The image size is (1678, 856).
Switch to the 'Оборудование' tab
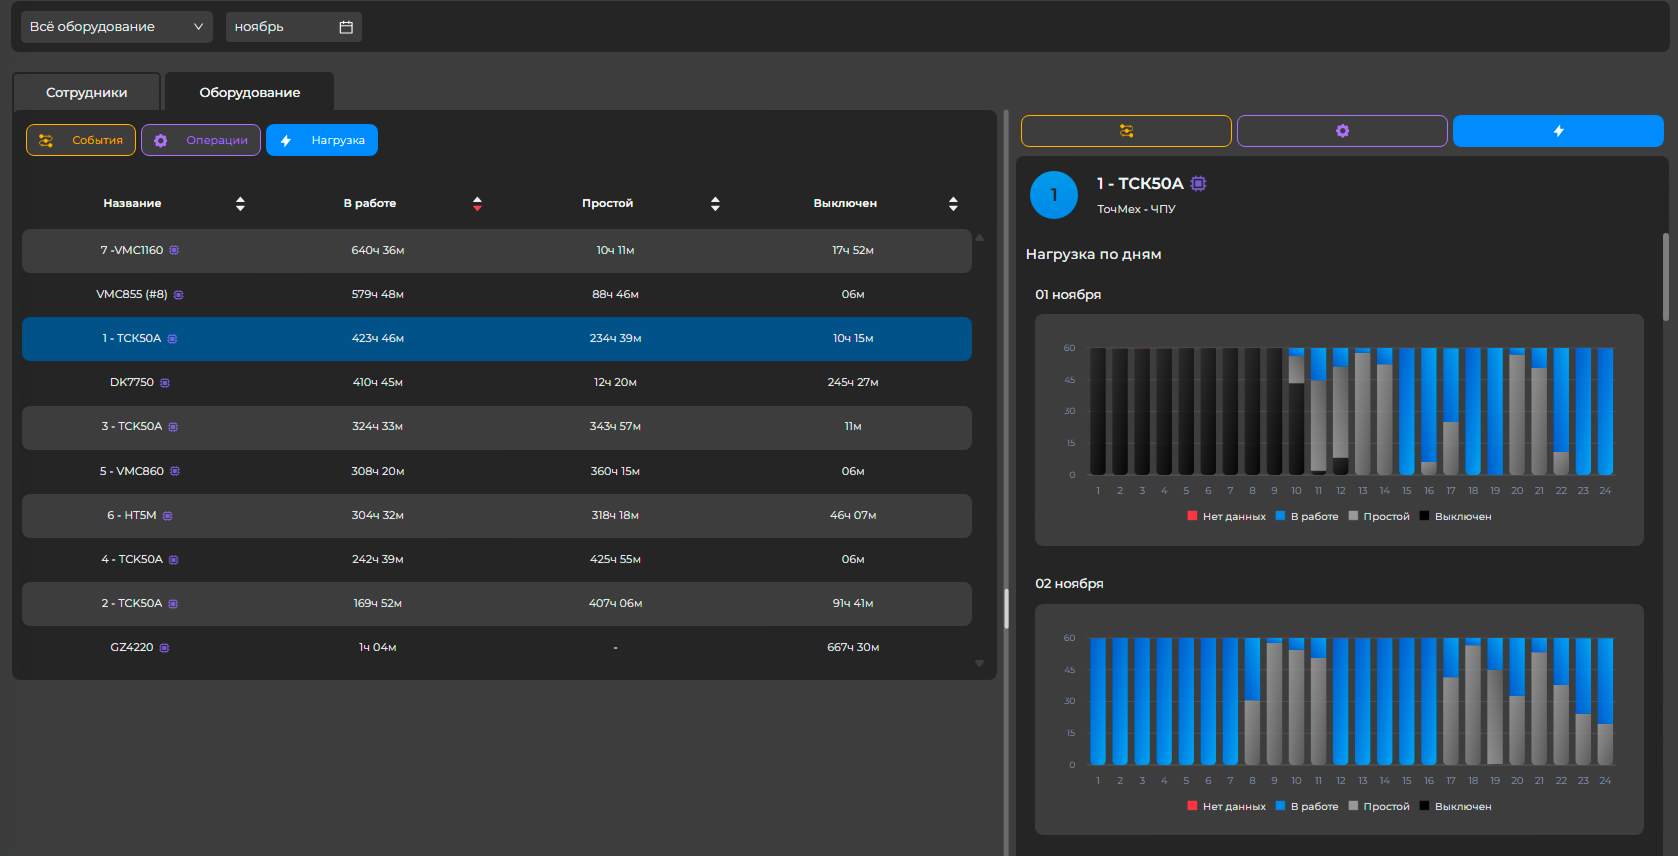coord(249,92)
